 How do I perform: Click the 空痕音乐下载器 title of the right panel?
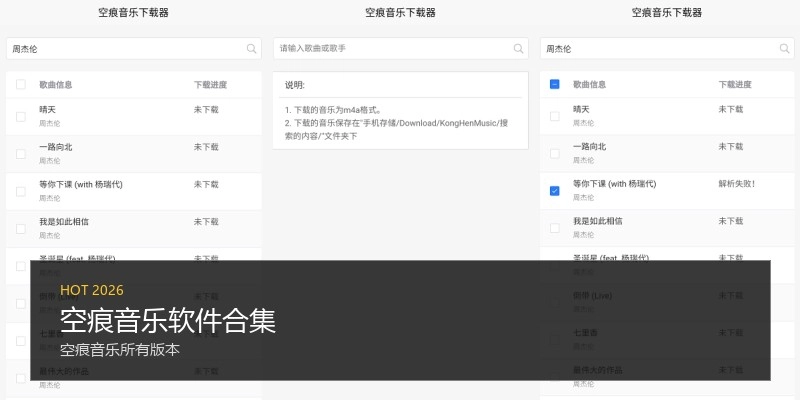667,13
